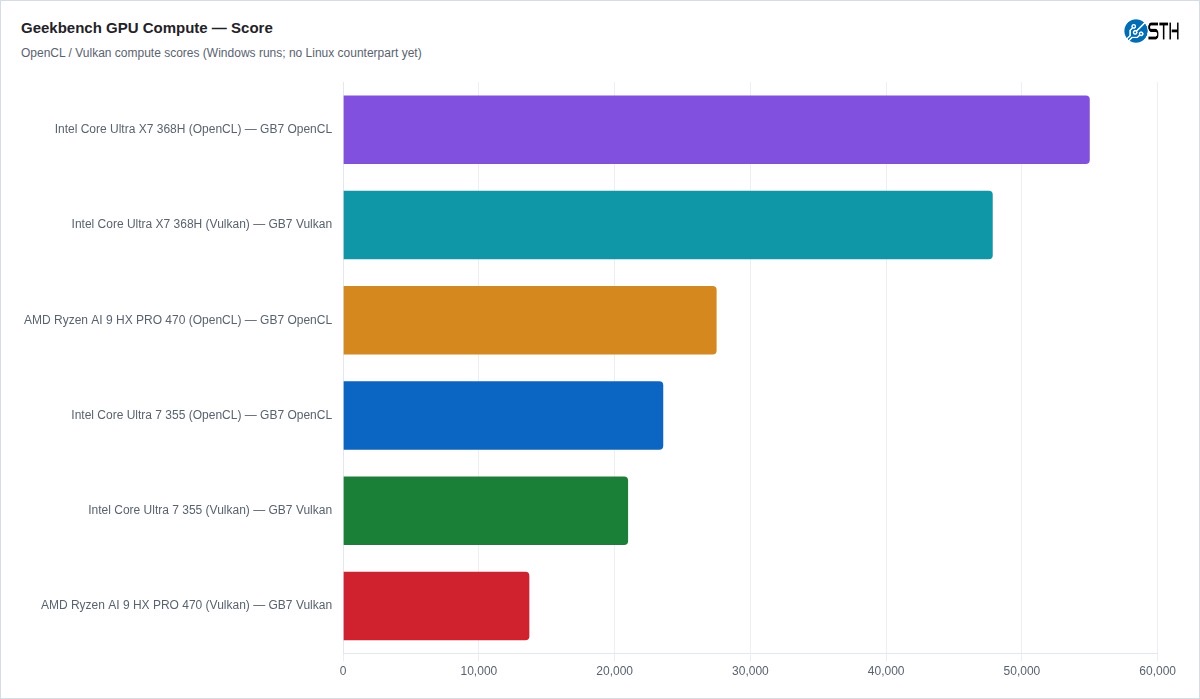Screen dimensions: 1200x699
Task: Click the STH logo icon
Action: pyautogui.click(x=1151, y=31)
